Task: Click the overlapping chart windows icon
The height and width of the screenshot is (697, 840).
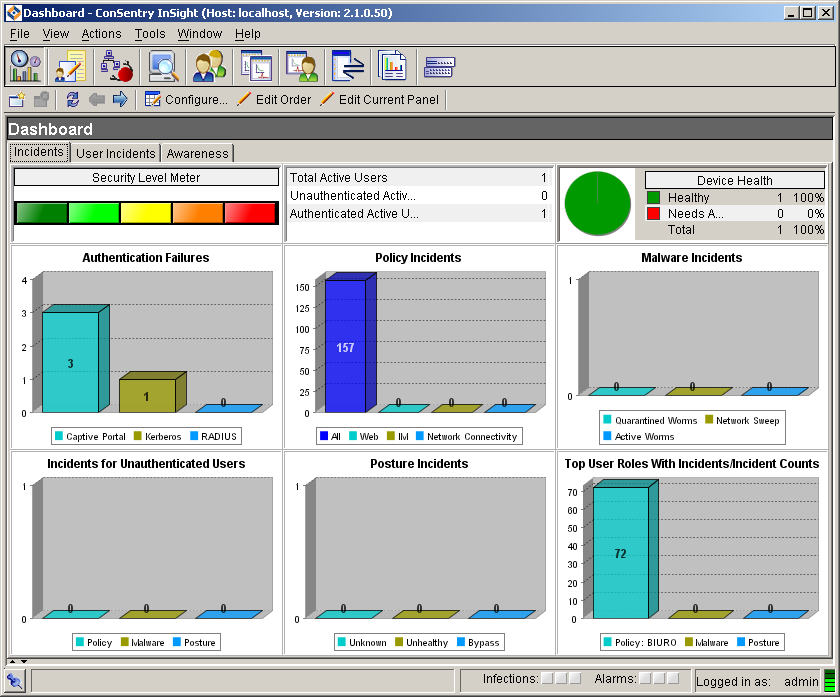Action: click(256, 66)
